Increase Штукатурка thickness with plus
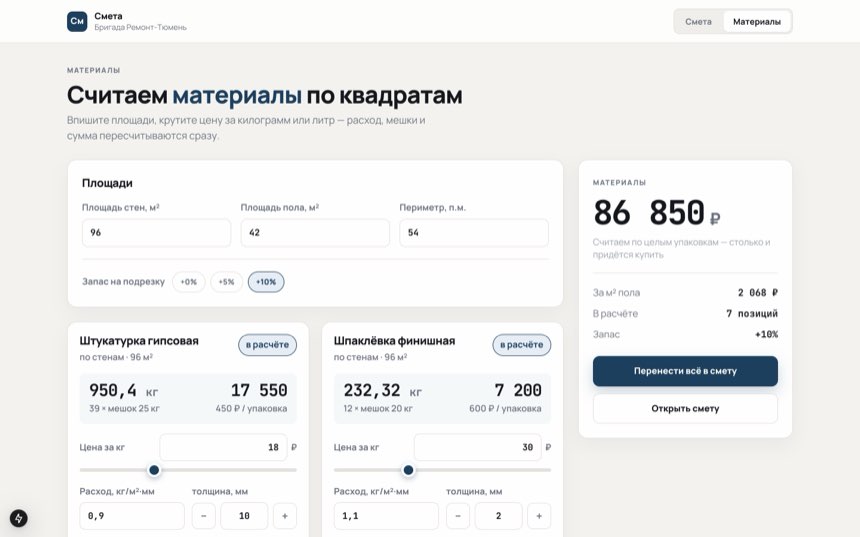Image resolution: width=860 pixels, height=537 pixels. tap(285, 516)
